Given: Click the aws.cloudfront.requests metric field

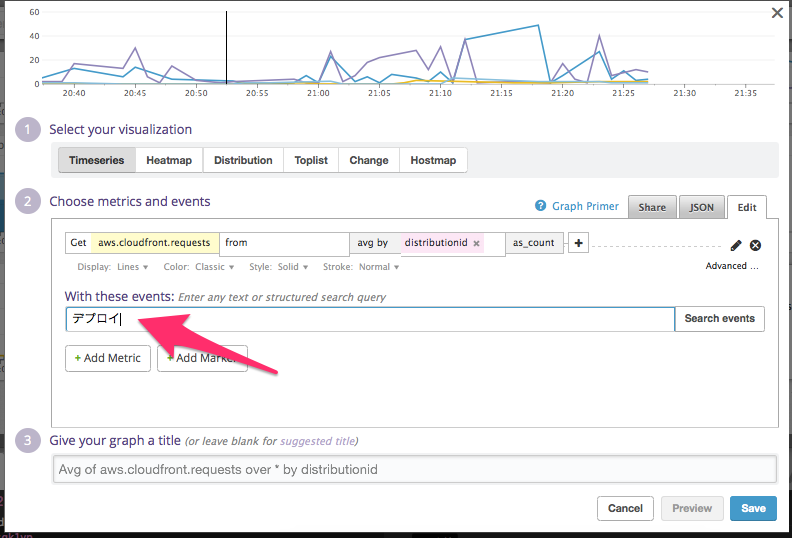Looking at the screenshot, I should point(155,243).
